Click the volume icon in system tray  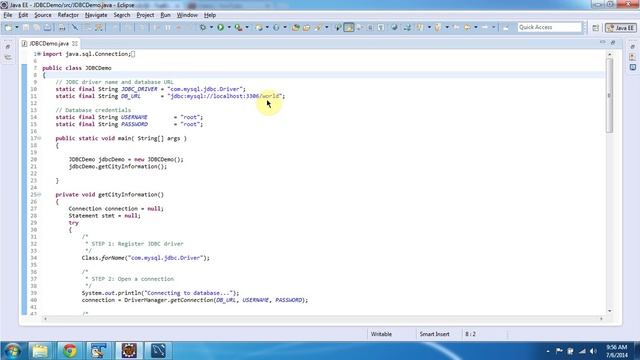[x=593, y=351]
